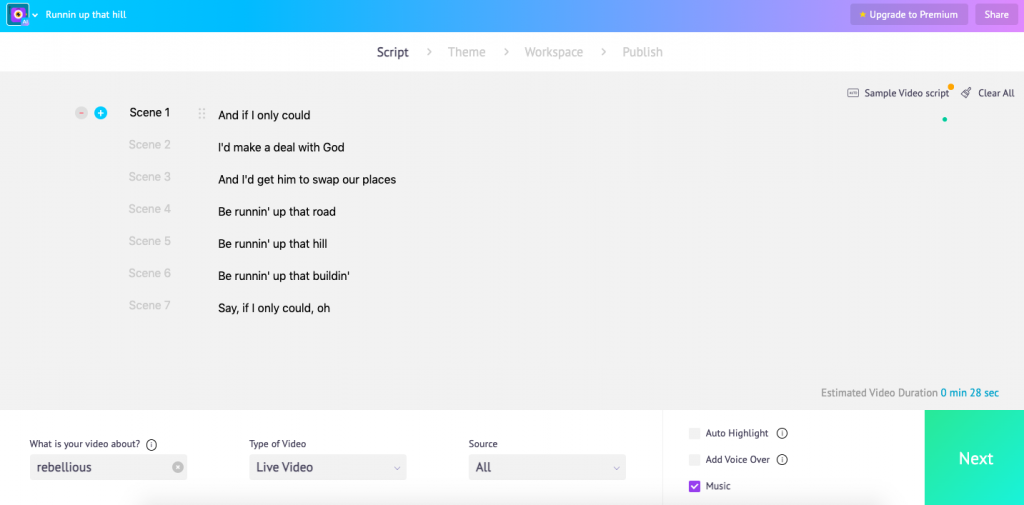The width and height of the screenshot is (1024, 505).
Task: Click the Next button
Action: coord(975,458)
